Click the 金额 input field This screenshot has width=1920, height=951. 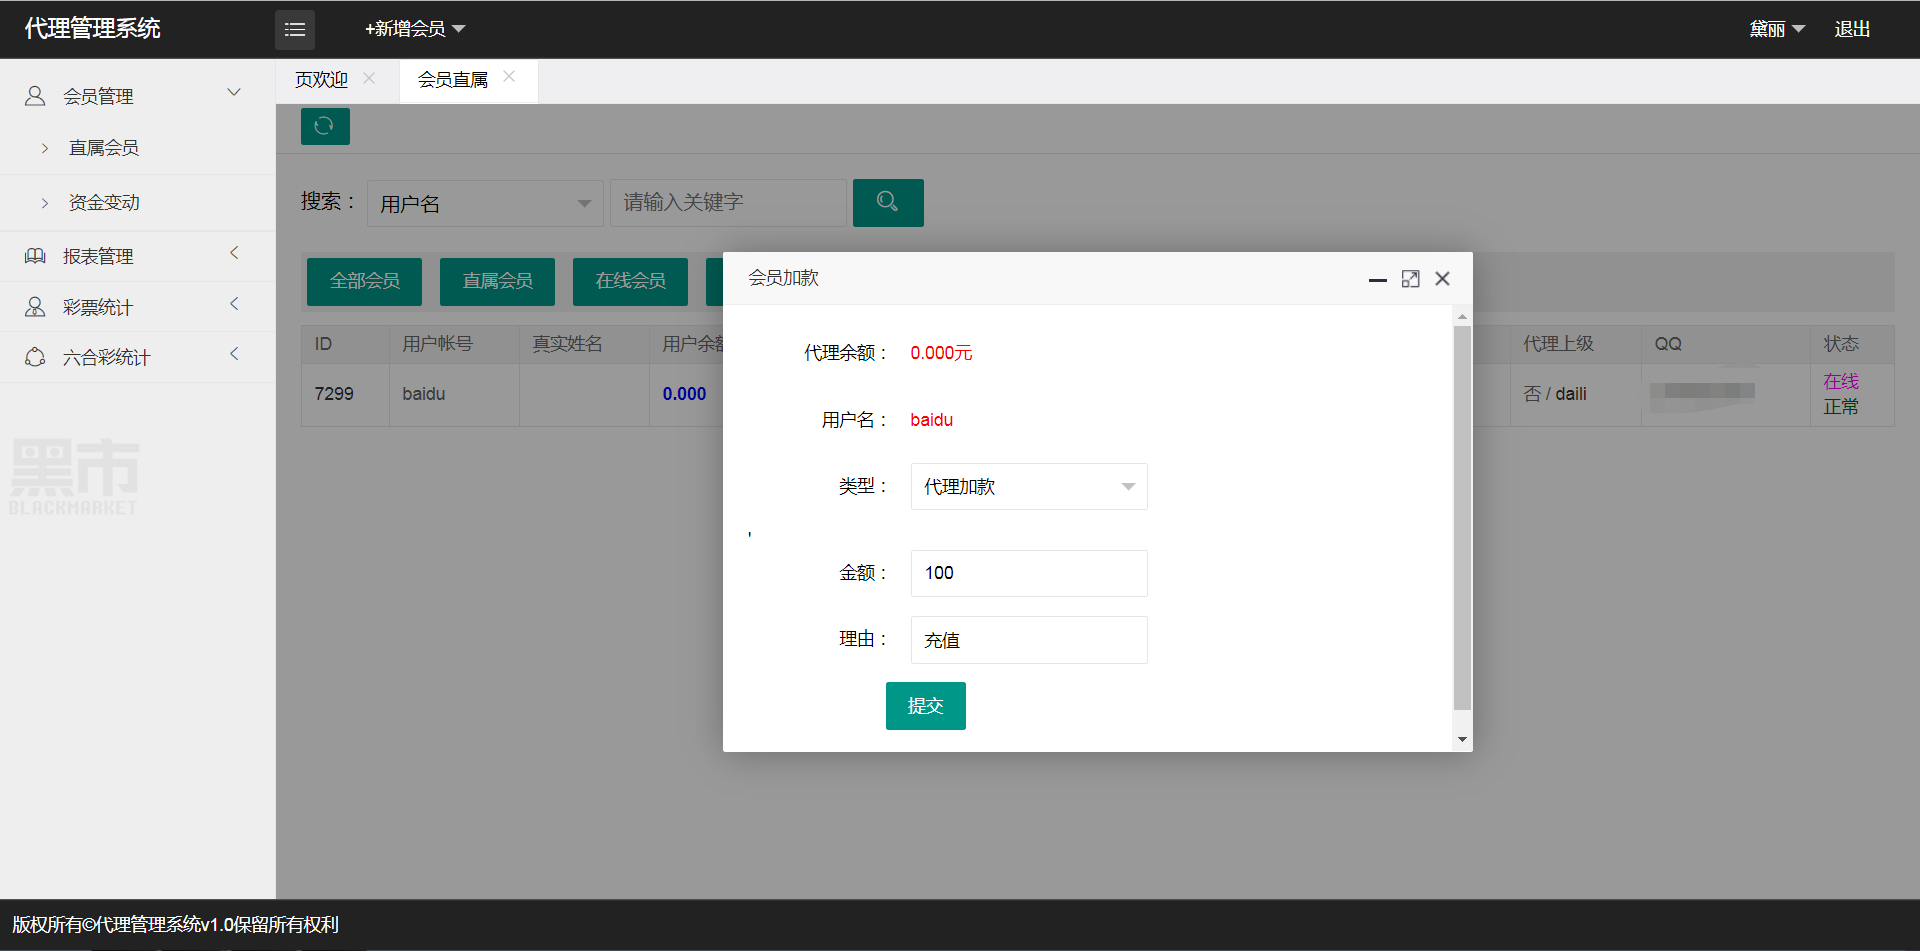1029,573
